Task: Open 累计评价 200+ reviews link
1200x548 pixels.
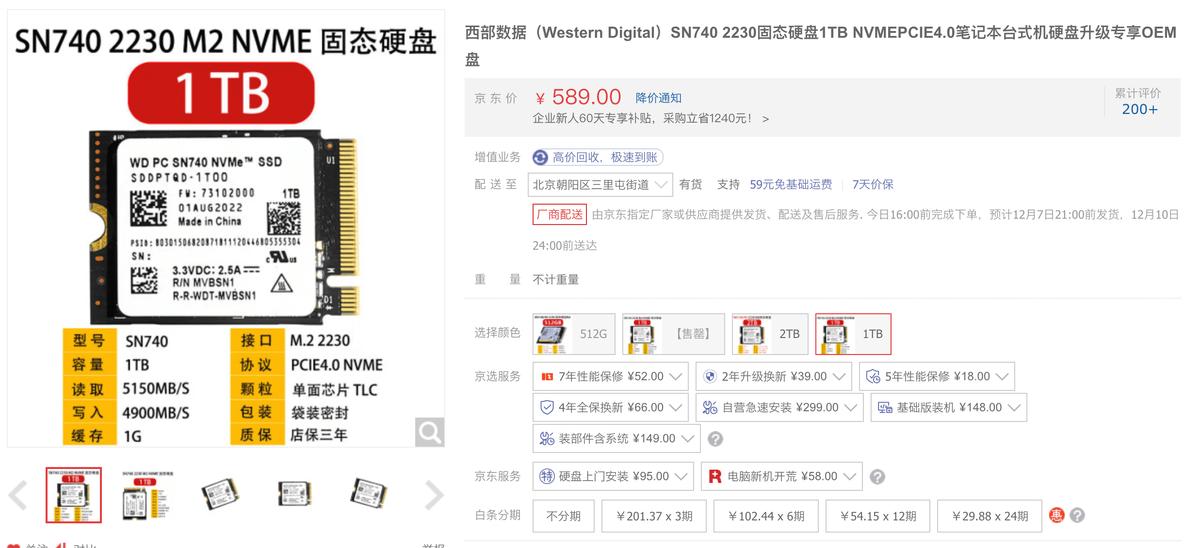Action: pyautogui.click(x=1139, y=102)
